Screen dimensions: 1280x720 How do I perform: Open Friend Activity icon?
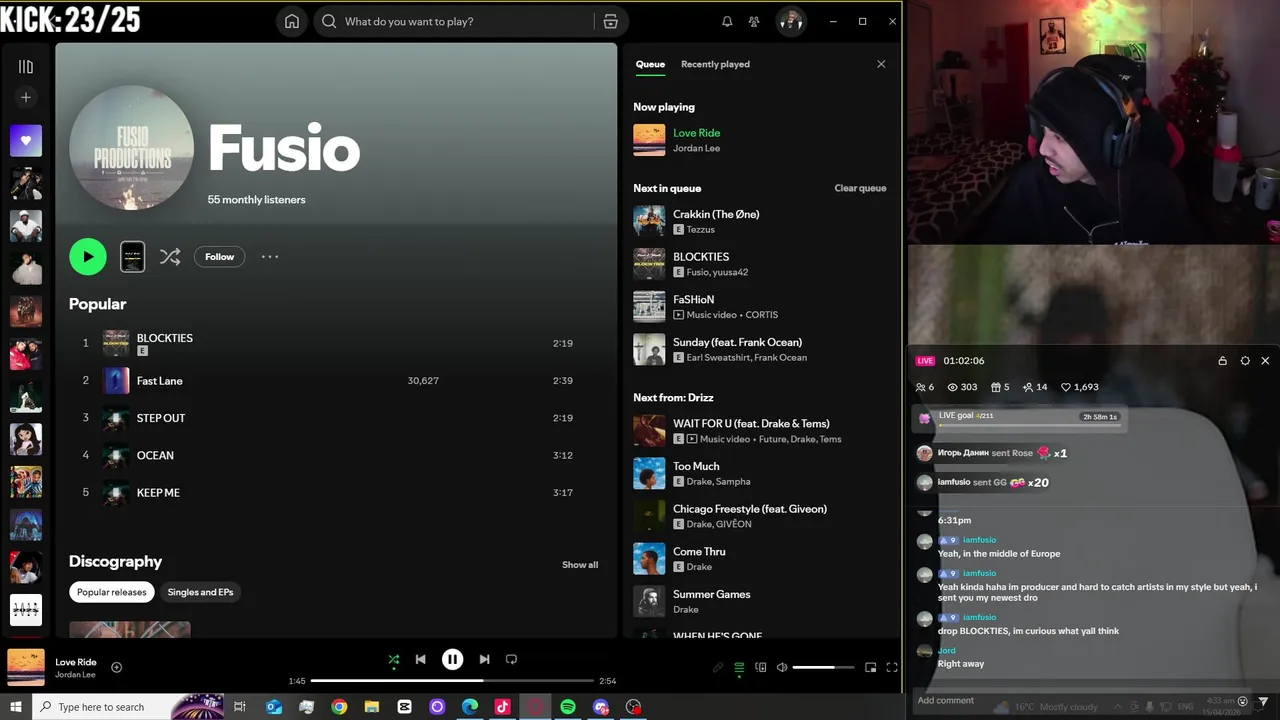754,21
